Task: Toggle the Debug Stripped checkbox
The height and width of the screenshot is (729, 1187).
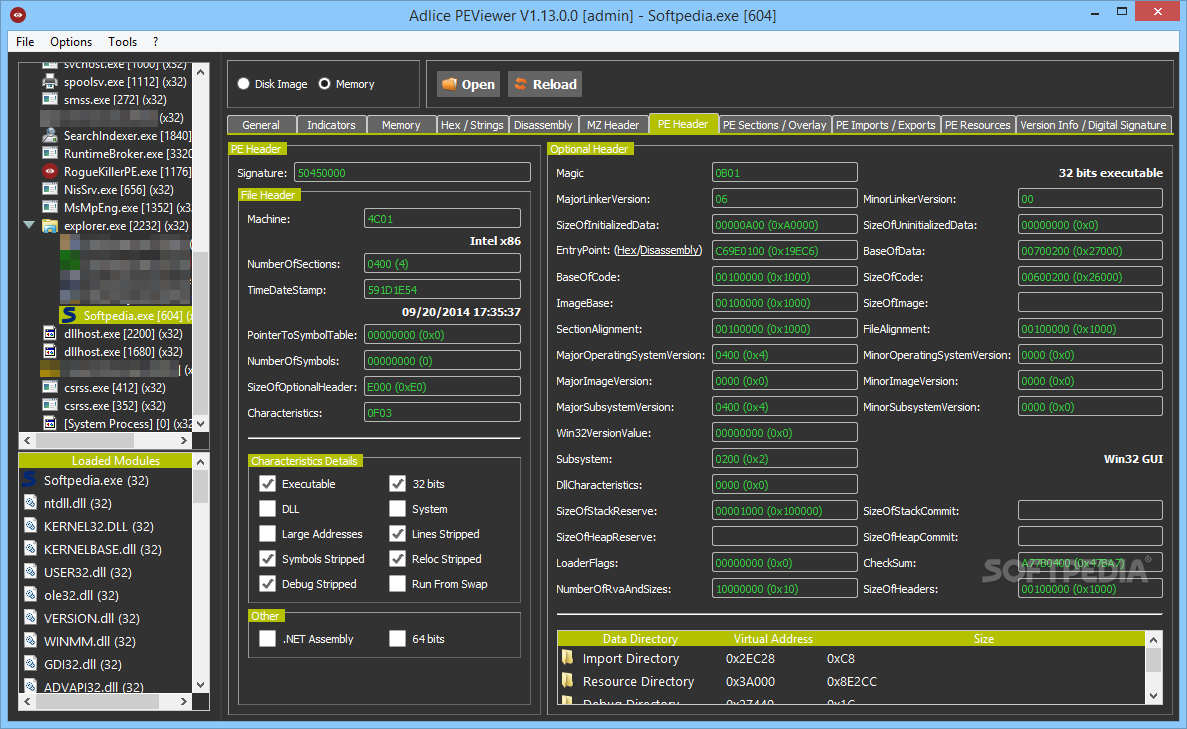Action: (267, 584)
